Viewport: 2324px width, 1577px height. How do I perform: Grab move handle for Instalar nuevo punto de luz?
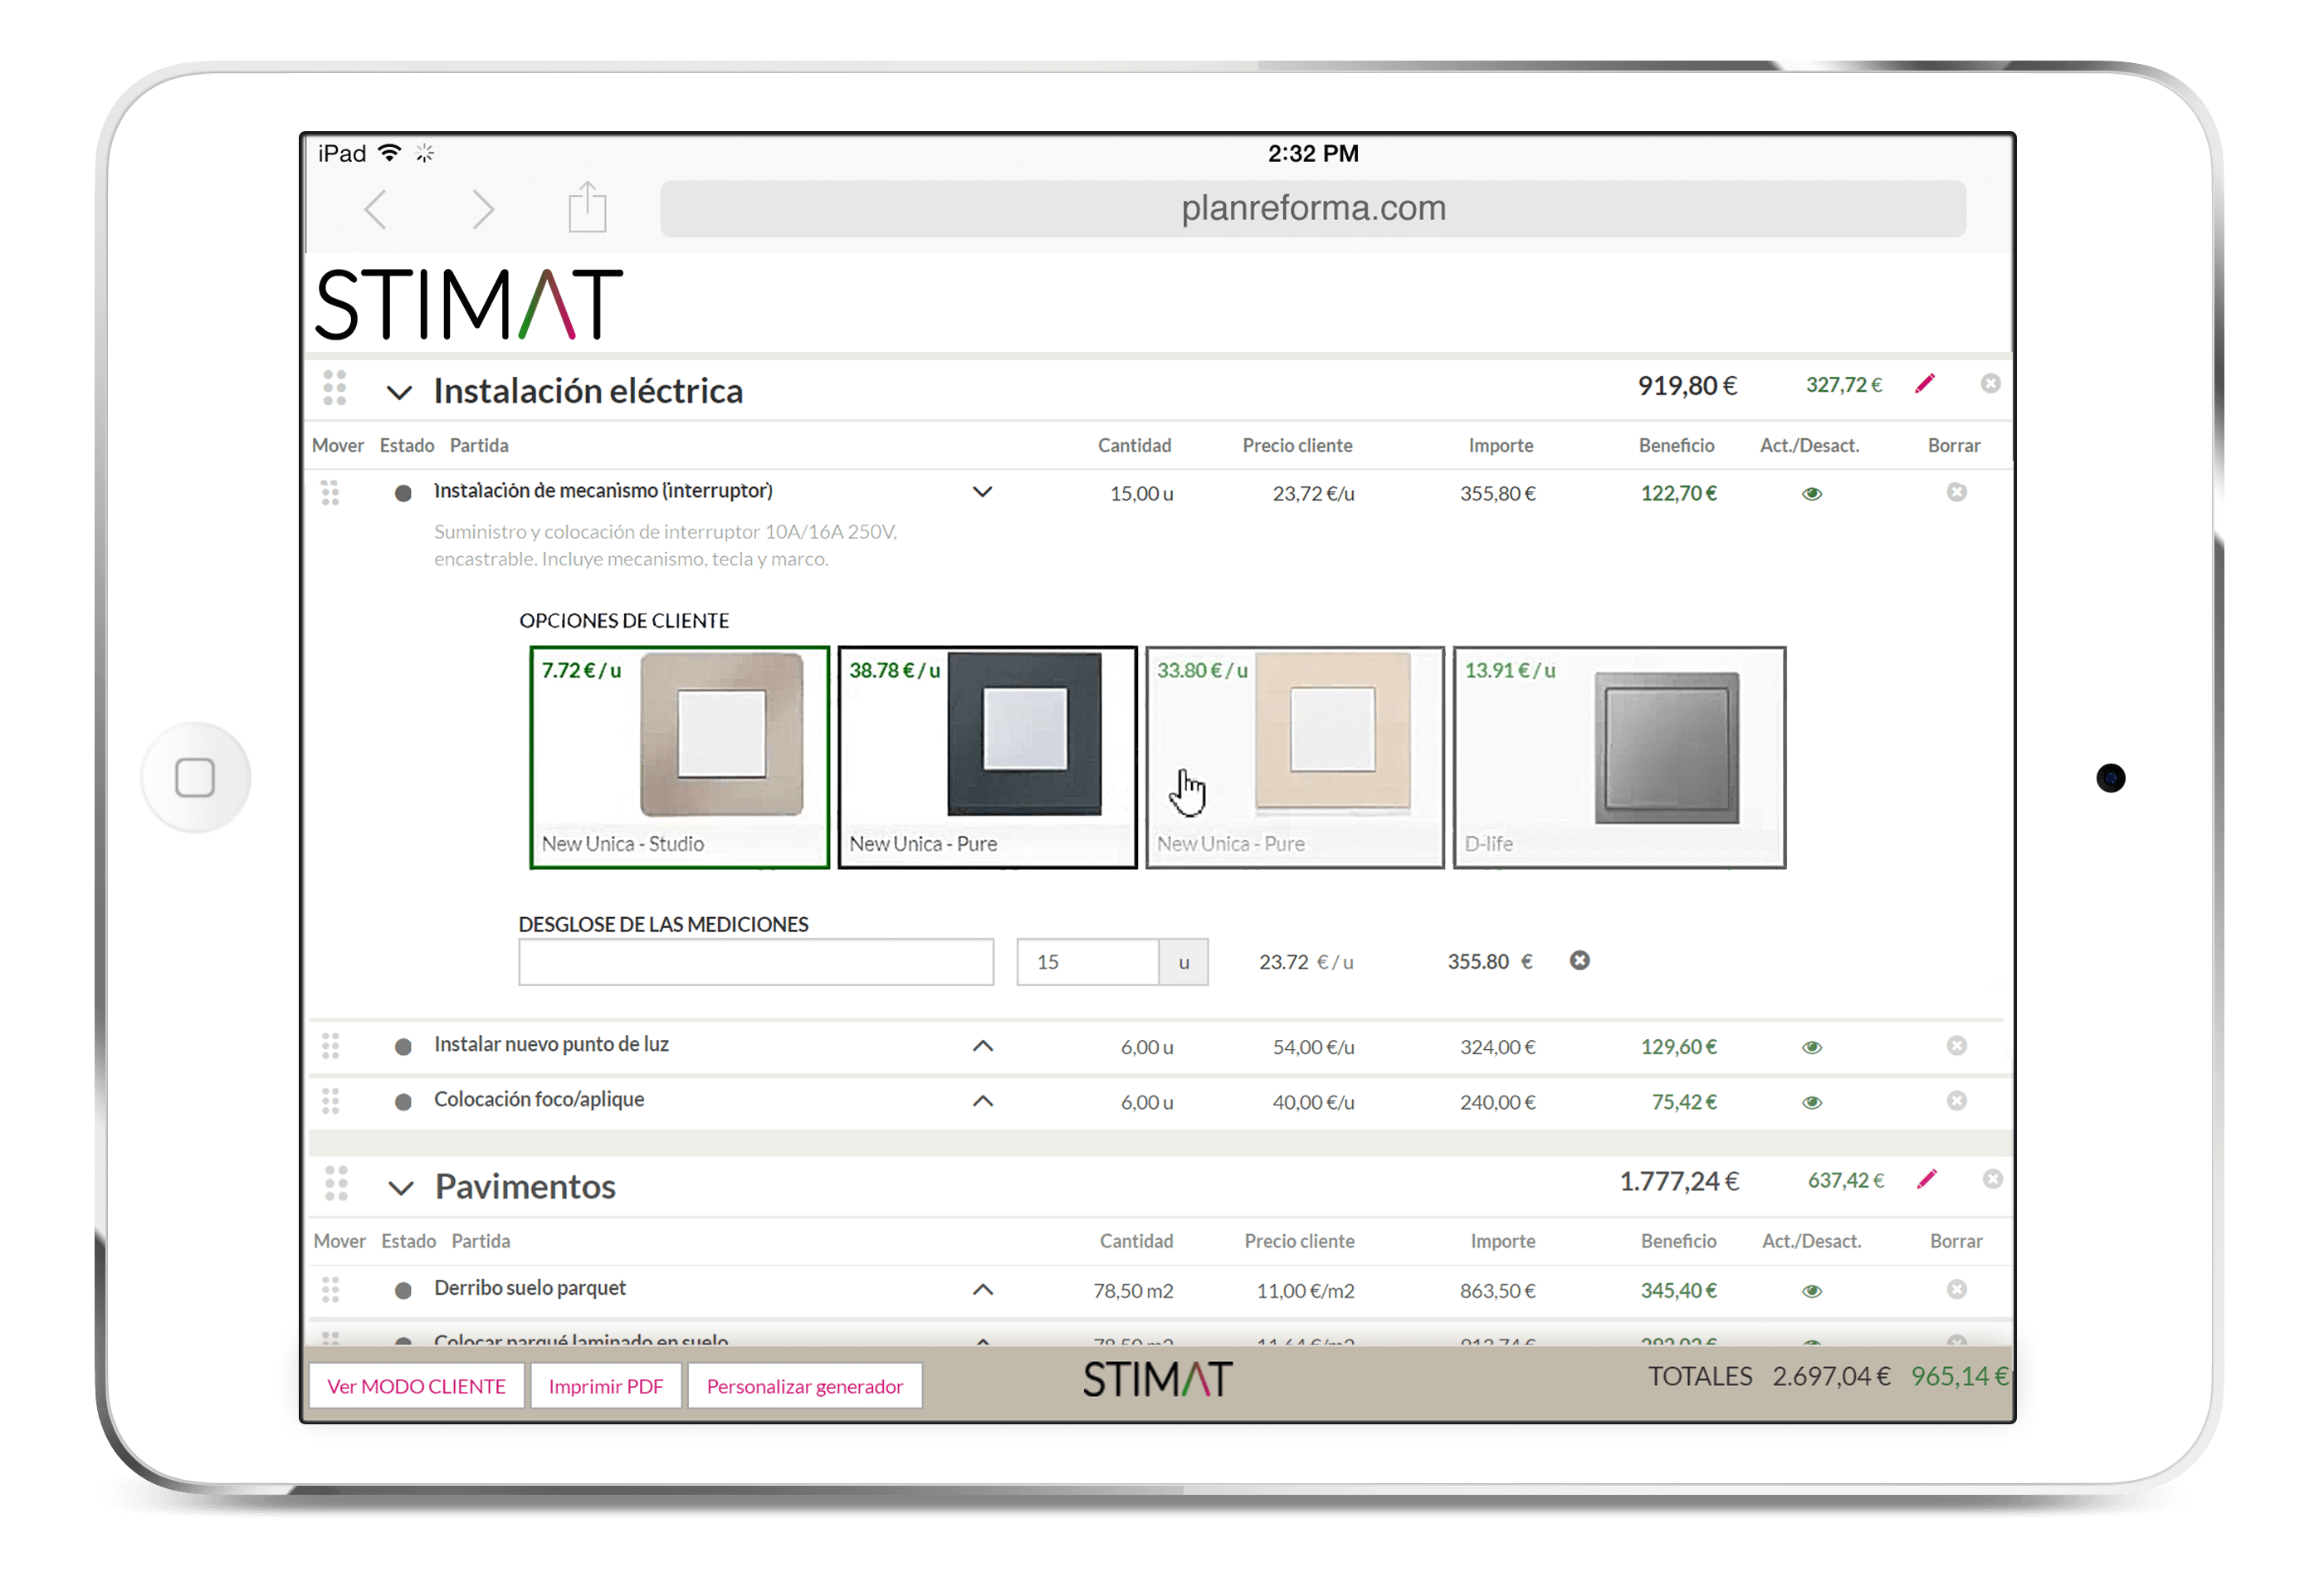(330, 1046)
